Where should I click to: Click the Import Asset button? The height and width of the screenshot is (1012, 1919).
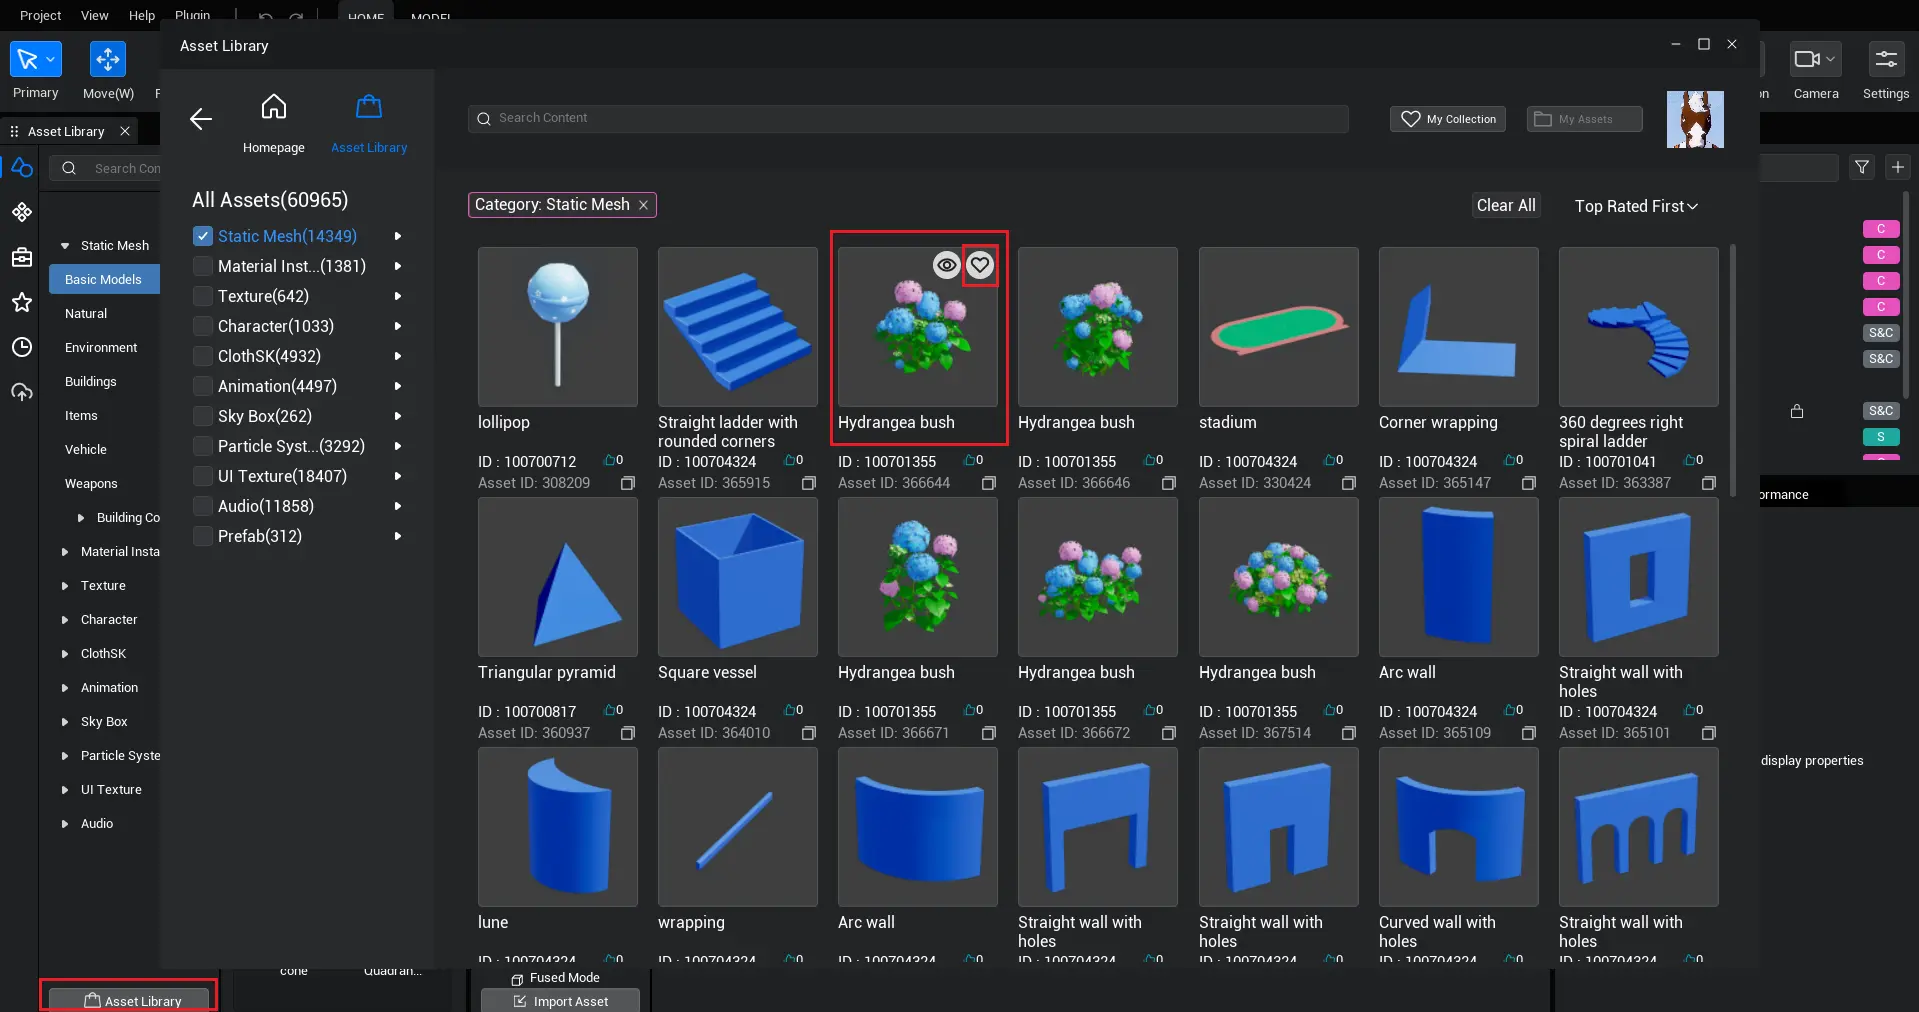(x=560, y=1001)
